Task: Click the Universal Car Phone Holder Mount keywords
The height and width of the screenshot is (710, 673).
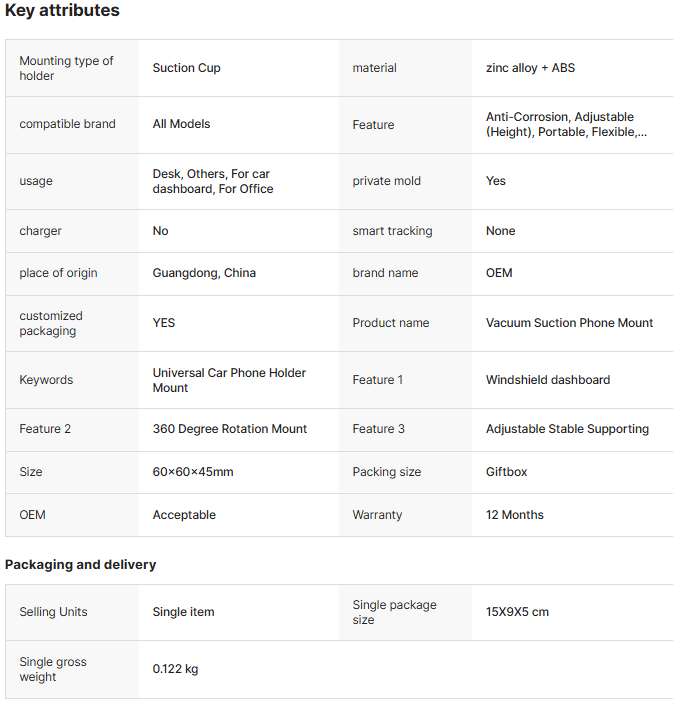Action: pyautogui.click(x=229, y=380)
